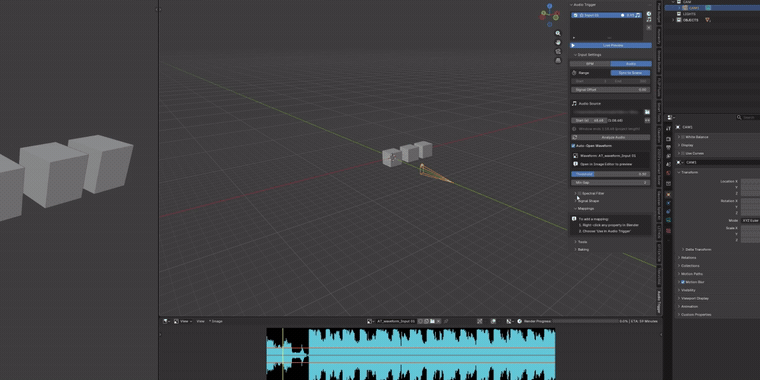This screenshot has height=380, width=760.
Task: Click the top round icon beside the input list
Action: tap(649, 14)
